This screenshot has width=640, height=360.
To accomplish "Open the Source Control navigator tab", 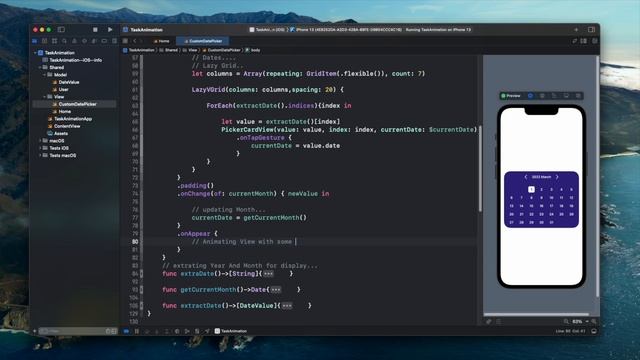I will pyautogui.click(x=44, y=41).
